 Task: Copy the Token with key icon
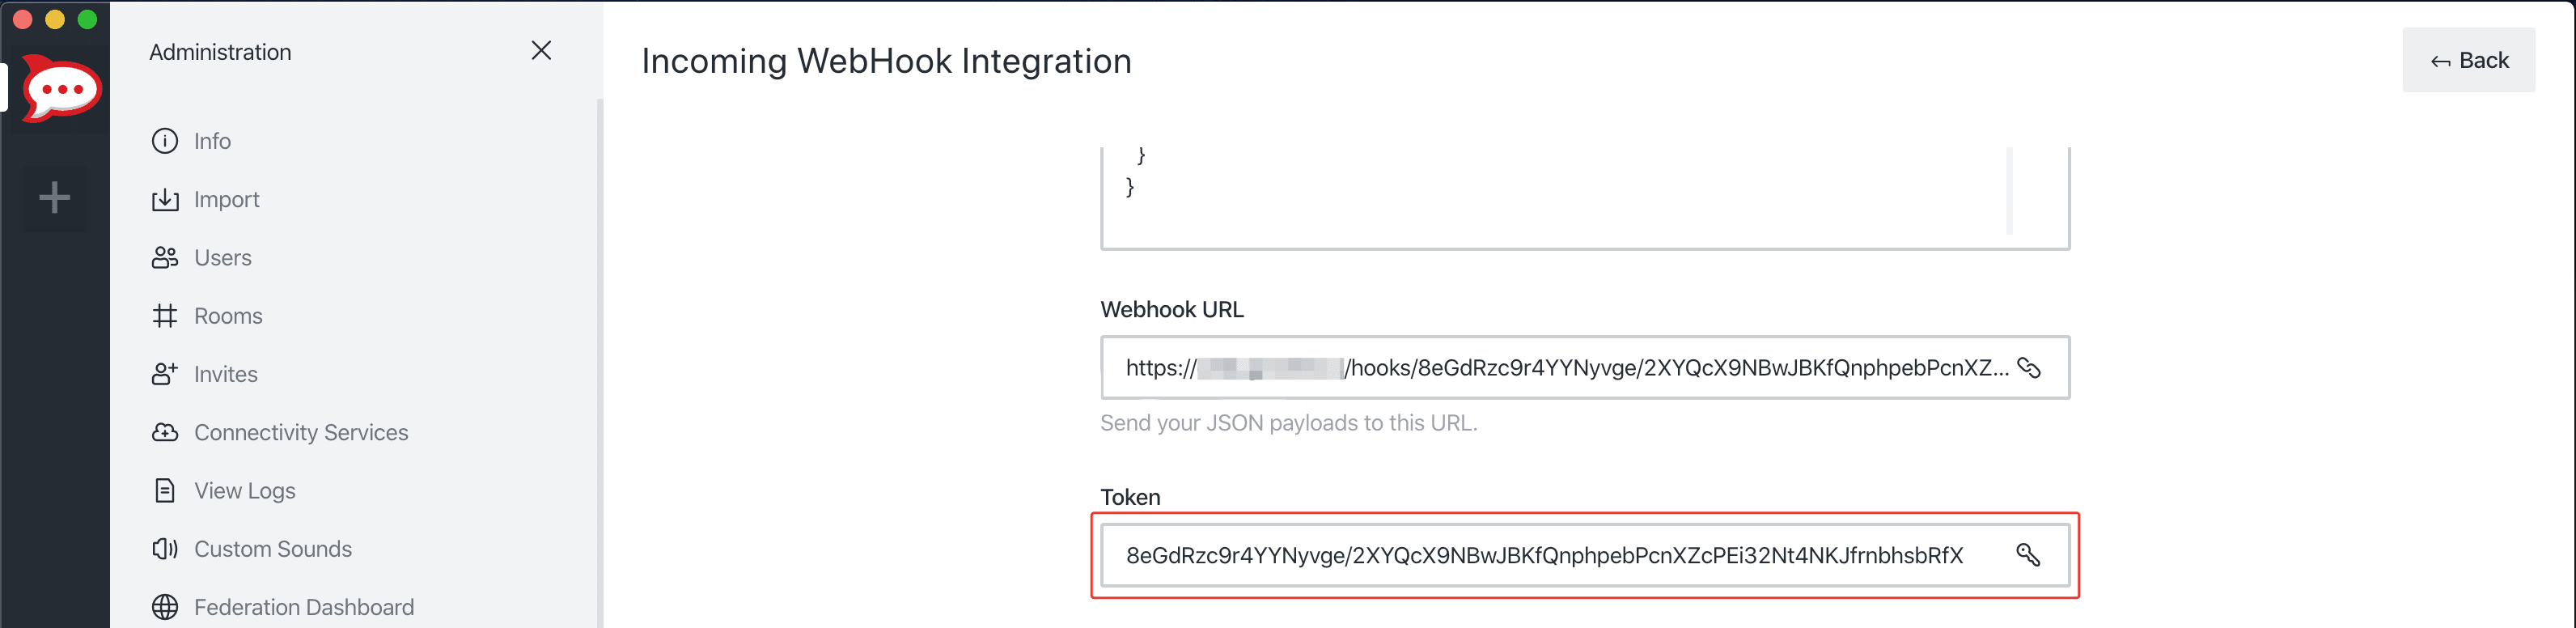pos(2027,555)
